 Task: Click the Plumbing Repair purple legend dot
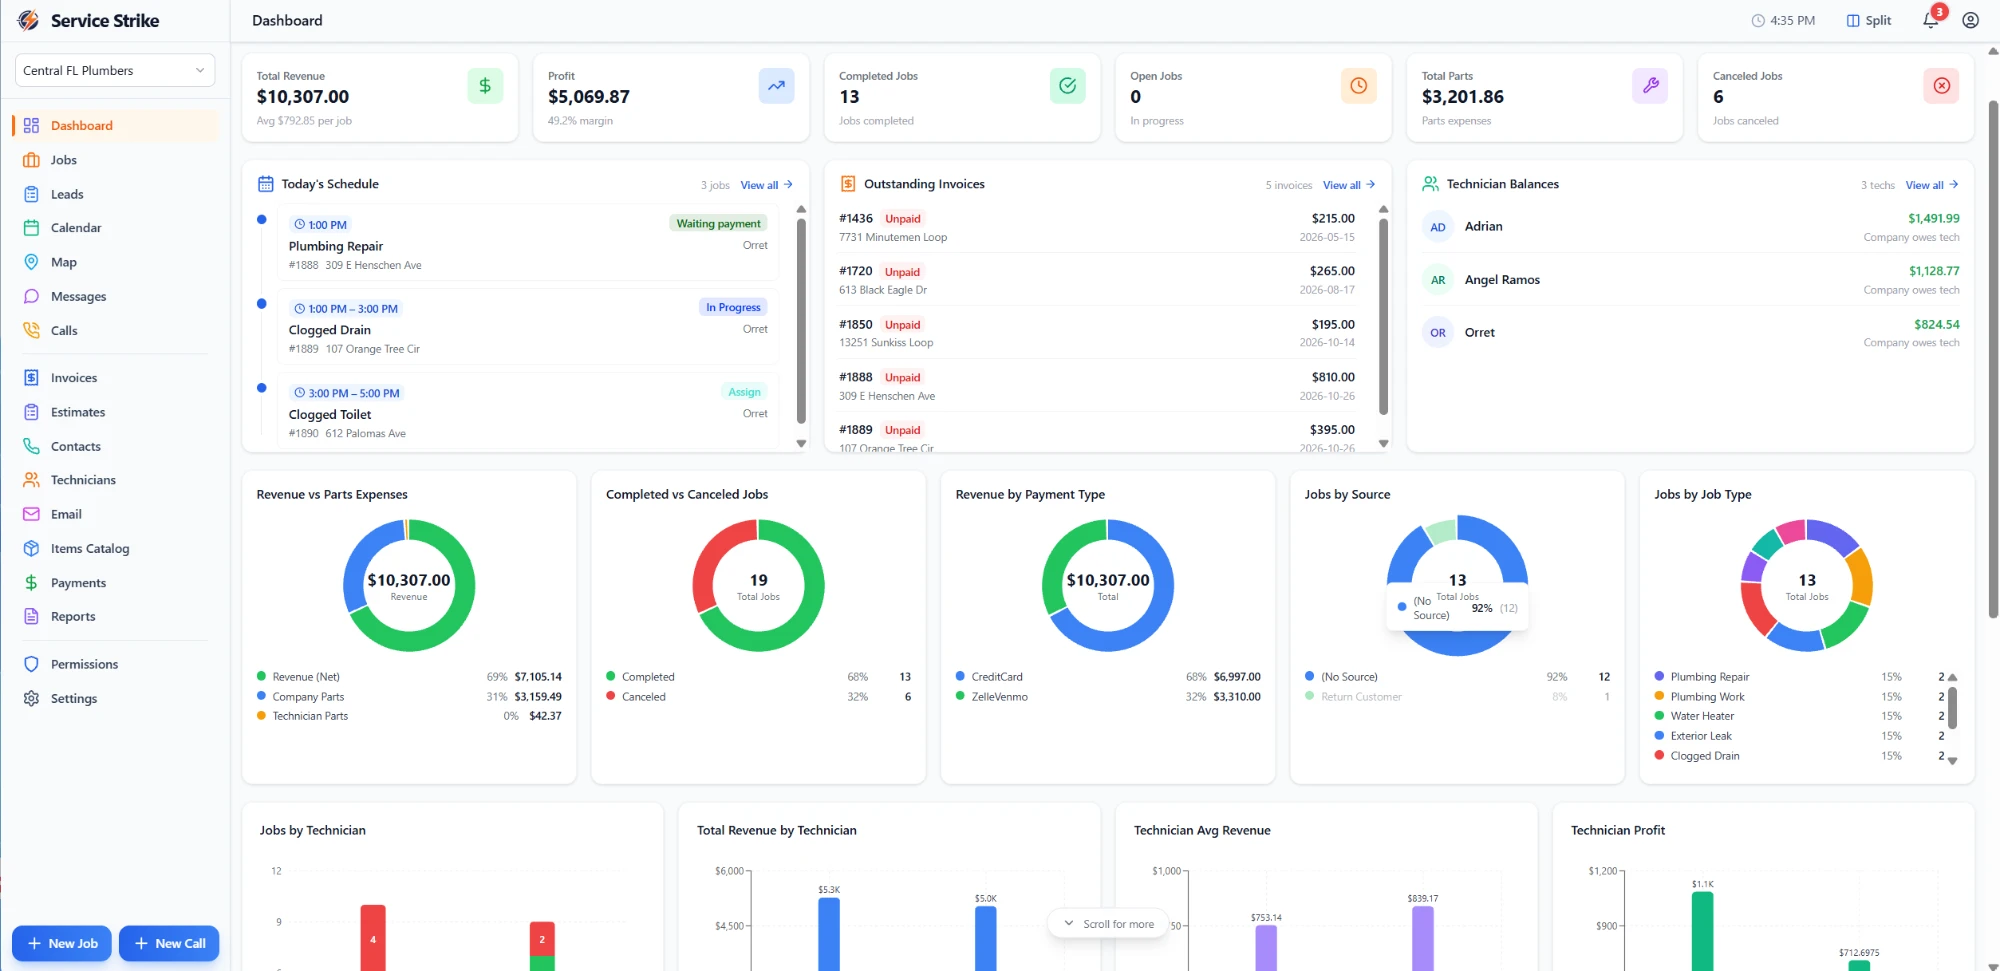[x=1660, y=677]
